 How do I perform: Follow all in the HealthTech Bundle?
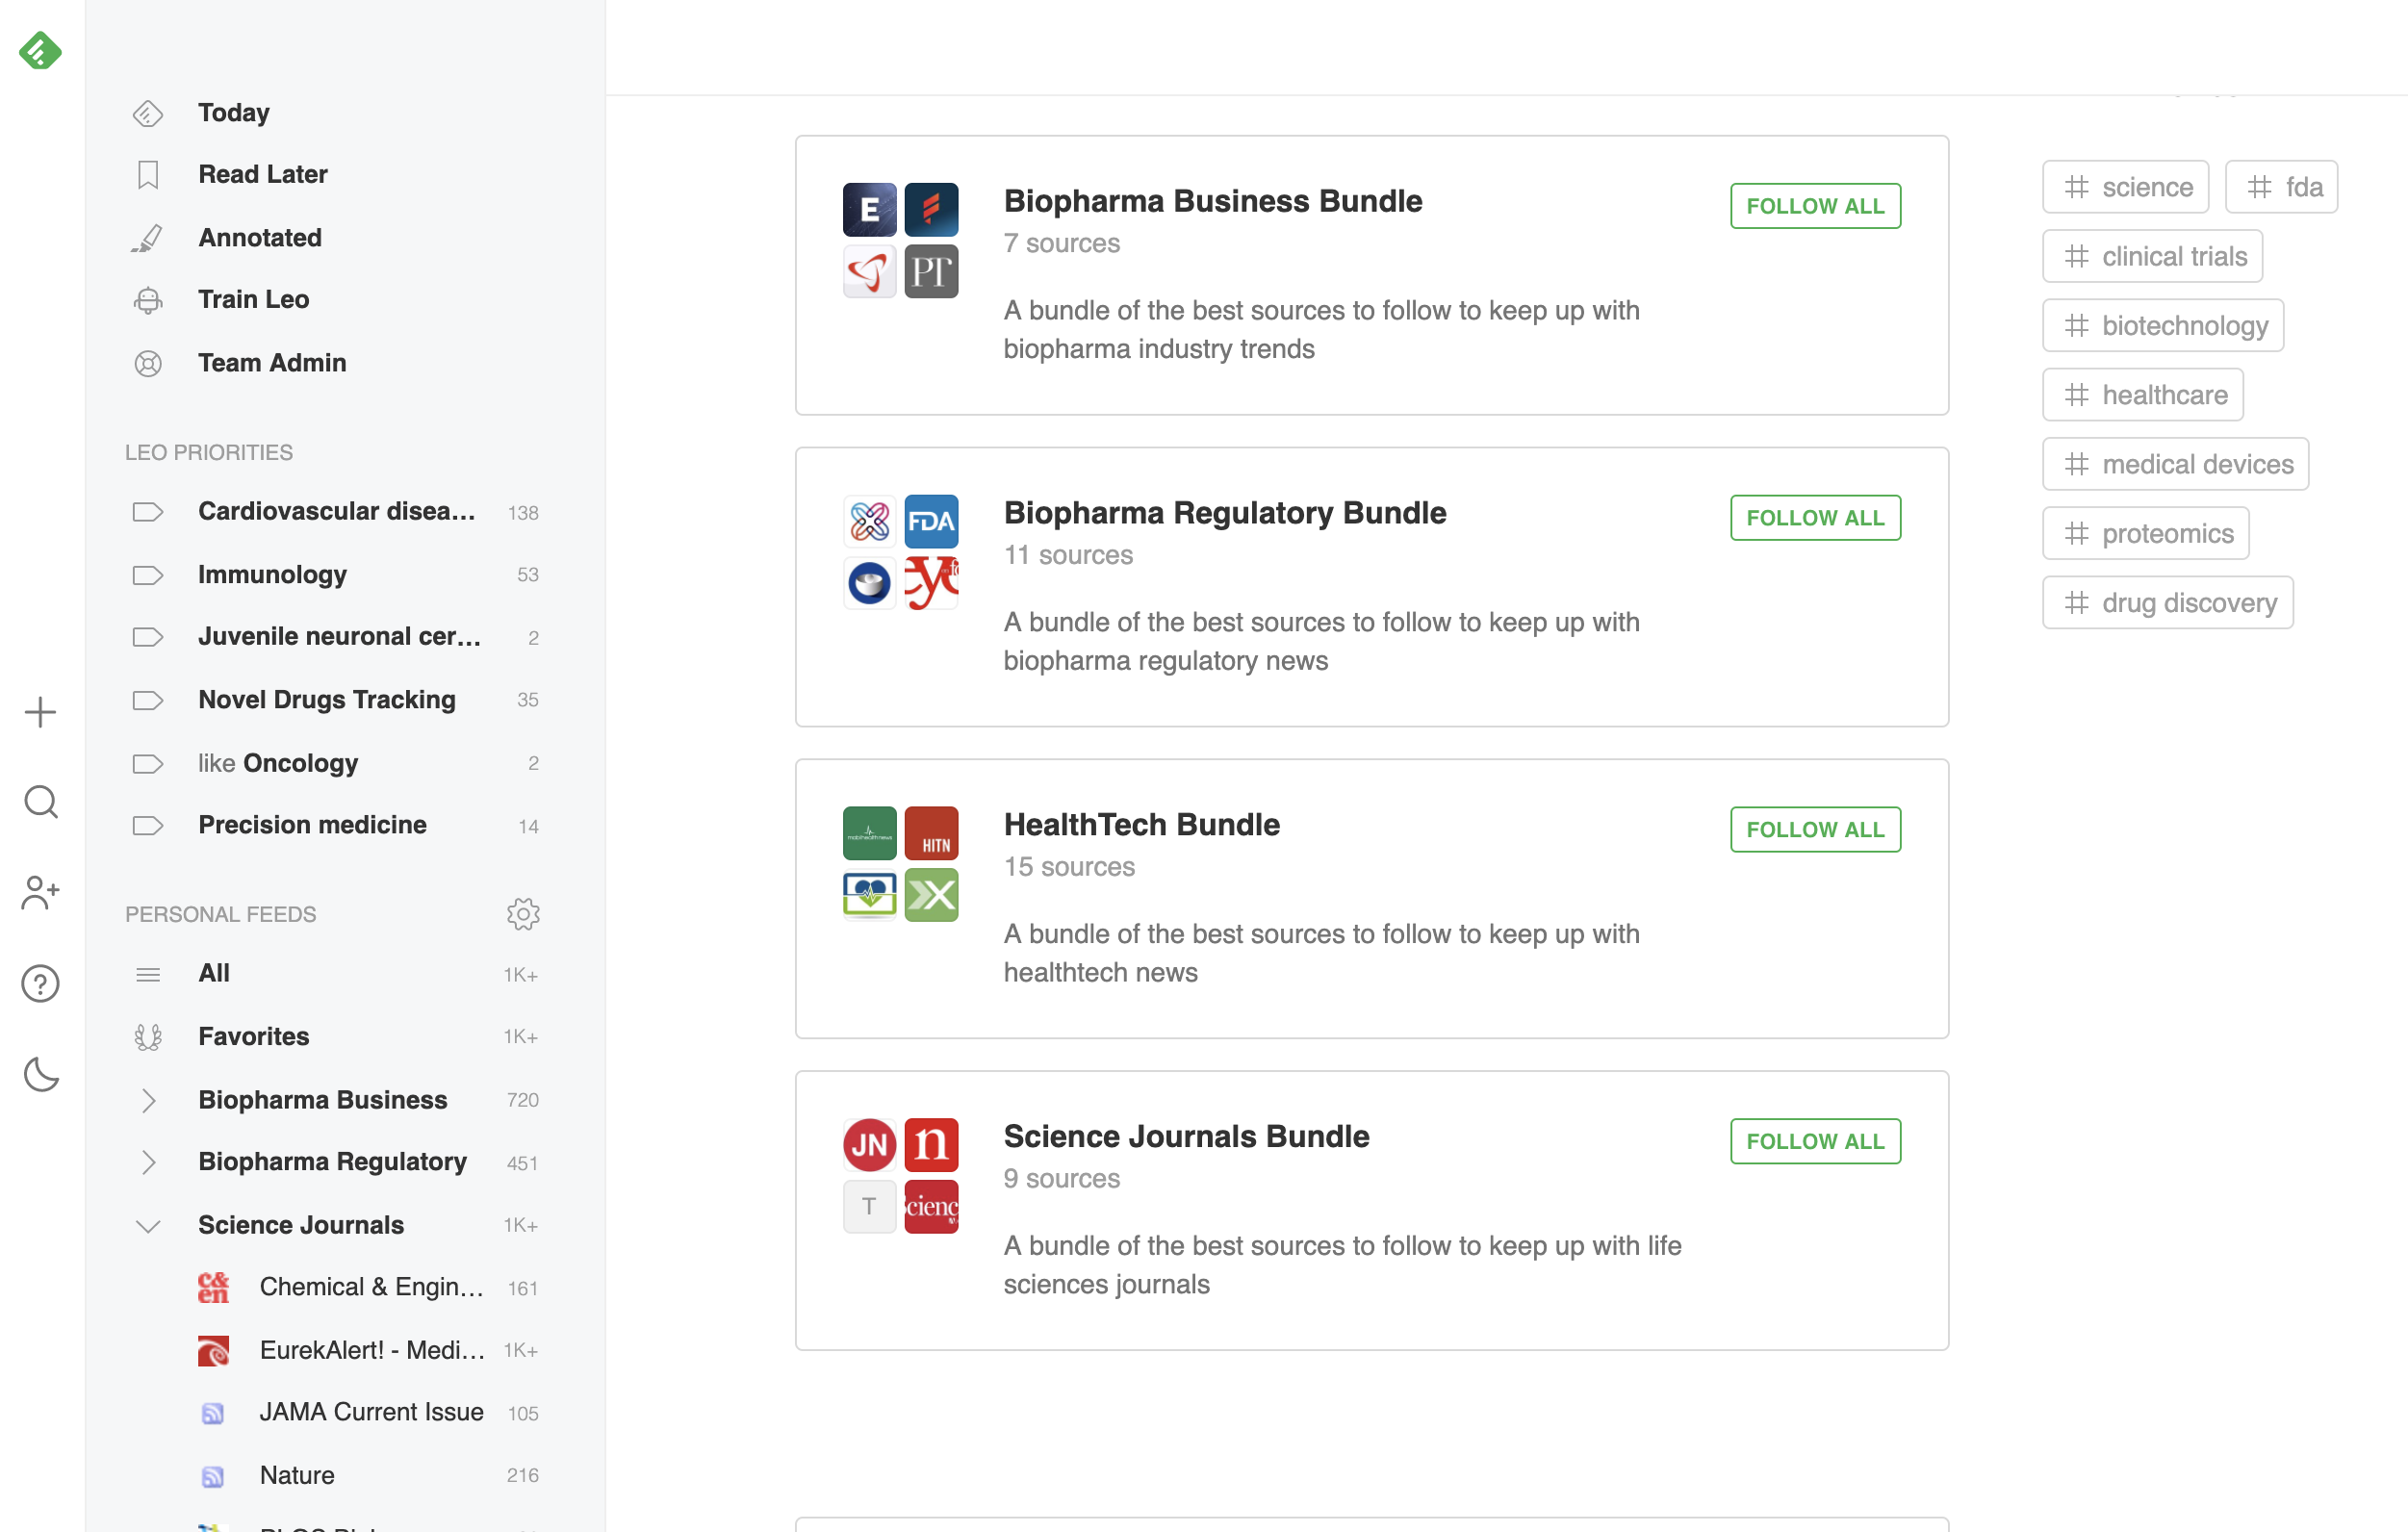coord(1814,829)
